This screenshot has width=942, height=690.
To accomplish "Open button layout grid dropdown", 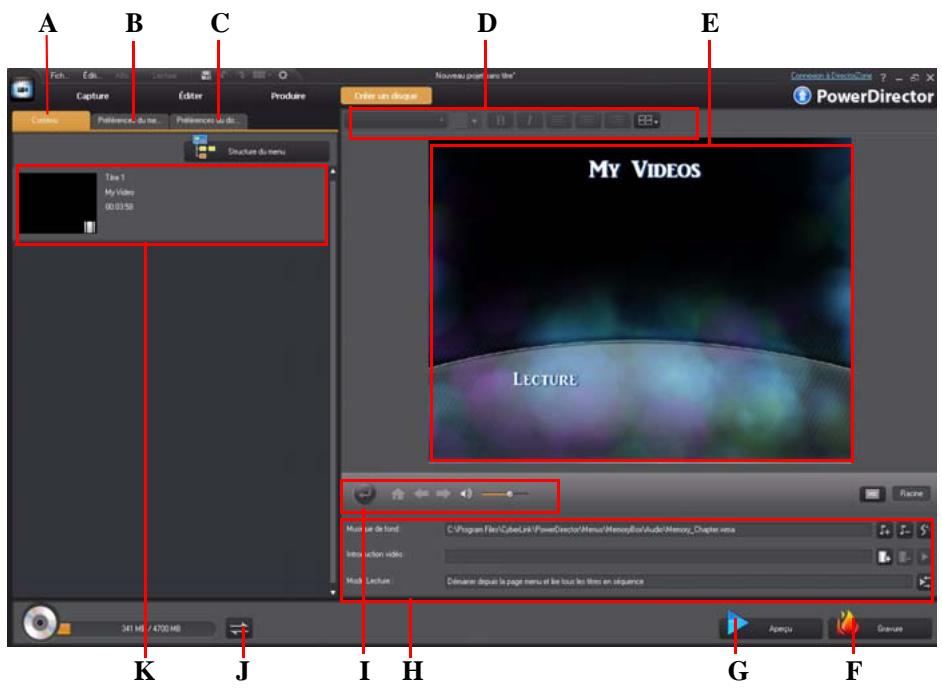I will [x=648, y=121].
